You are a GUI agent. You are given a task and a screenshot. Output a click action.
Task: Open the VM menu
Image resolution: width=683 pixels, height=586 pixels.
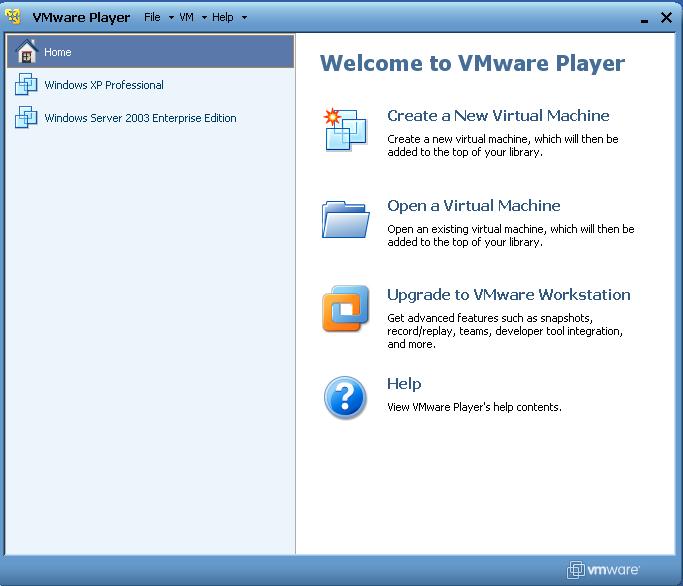pos(187,17)
